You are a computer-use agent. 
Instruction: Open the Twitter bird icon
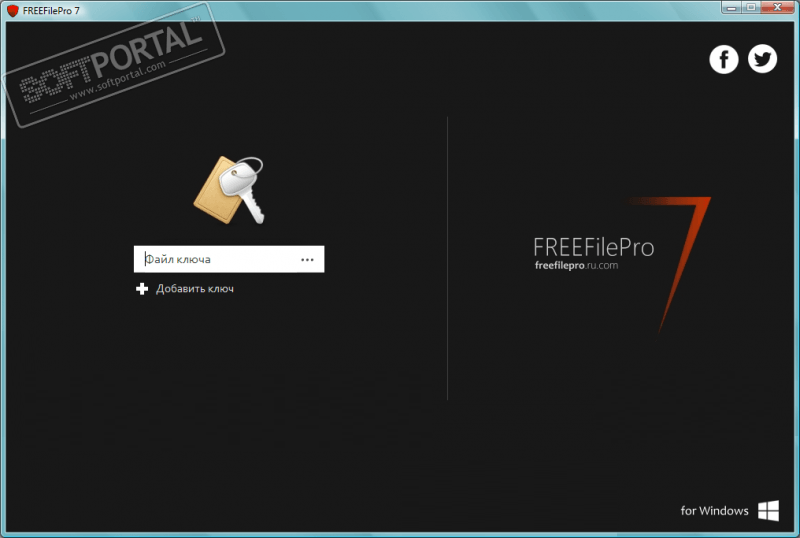point(762,59)
